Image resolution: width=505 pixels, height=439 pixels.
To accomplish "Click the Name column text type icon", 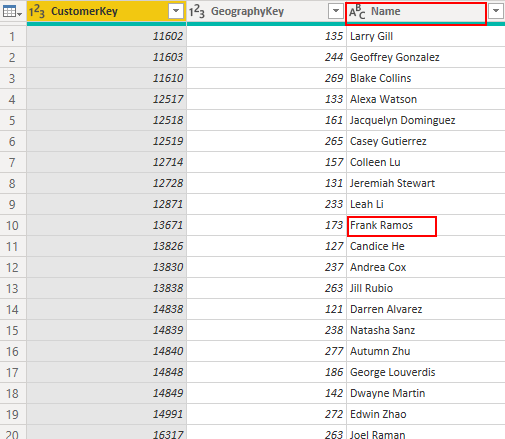I will point(357,12).
